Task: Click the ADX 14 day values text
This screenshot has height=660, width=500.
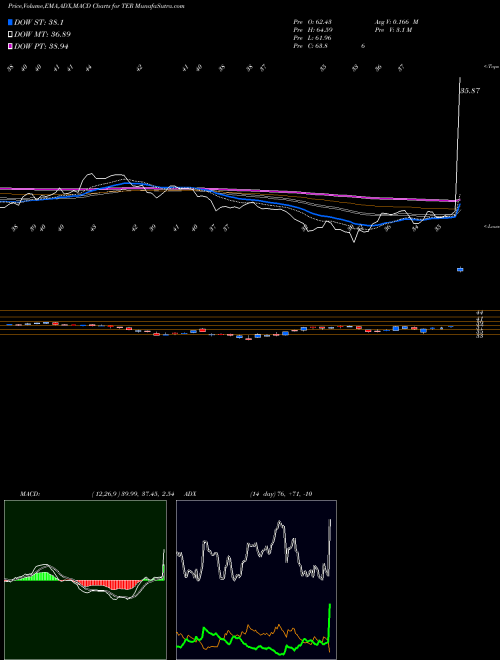Action: (x=281, y=494)
